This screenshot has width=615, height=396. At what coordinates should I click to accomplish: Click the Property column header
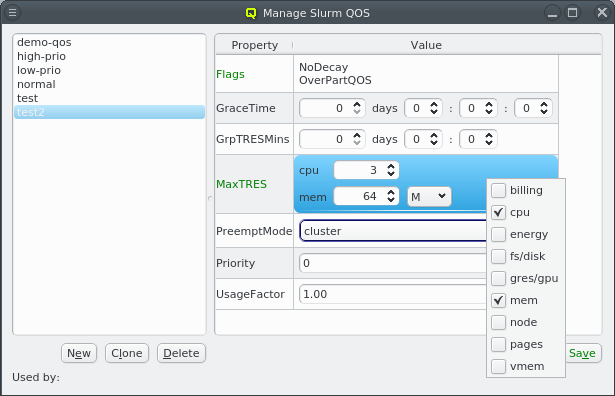click(254, 45)
